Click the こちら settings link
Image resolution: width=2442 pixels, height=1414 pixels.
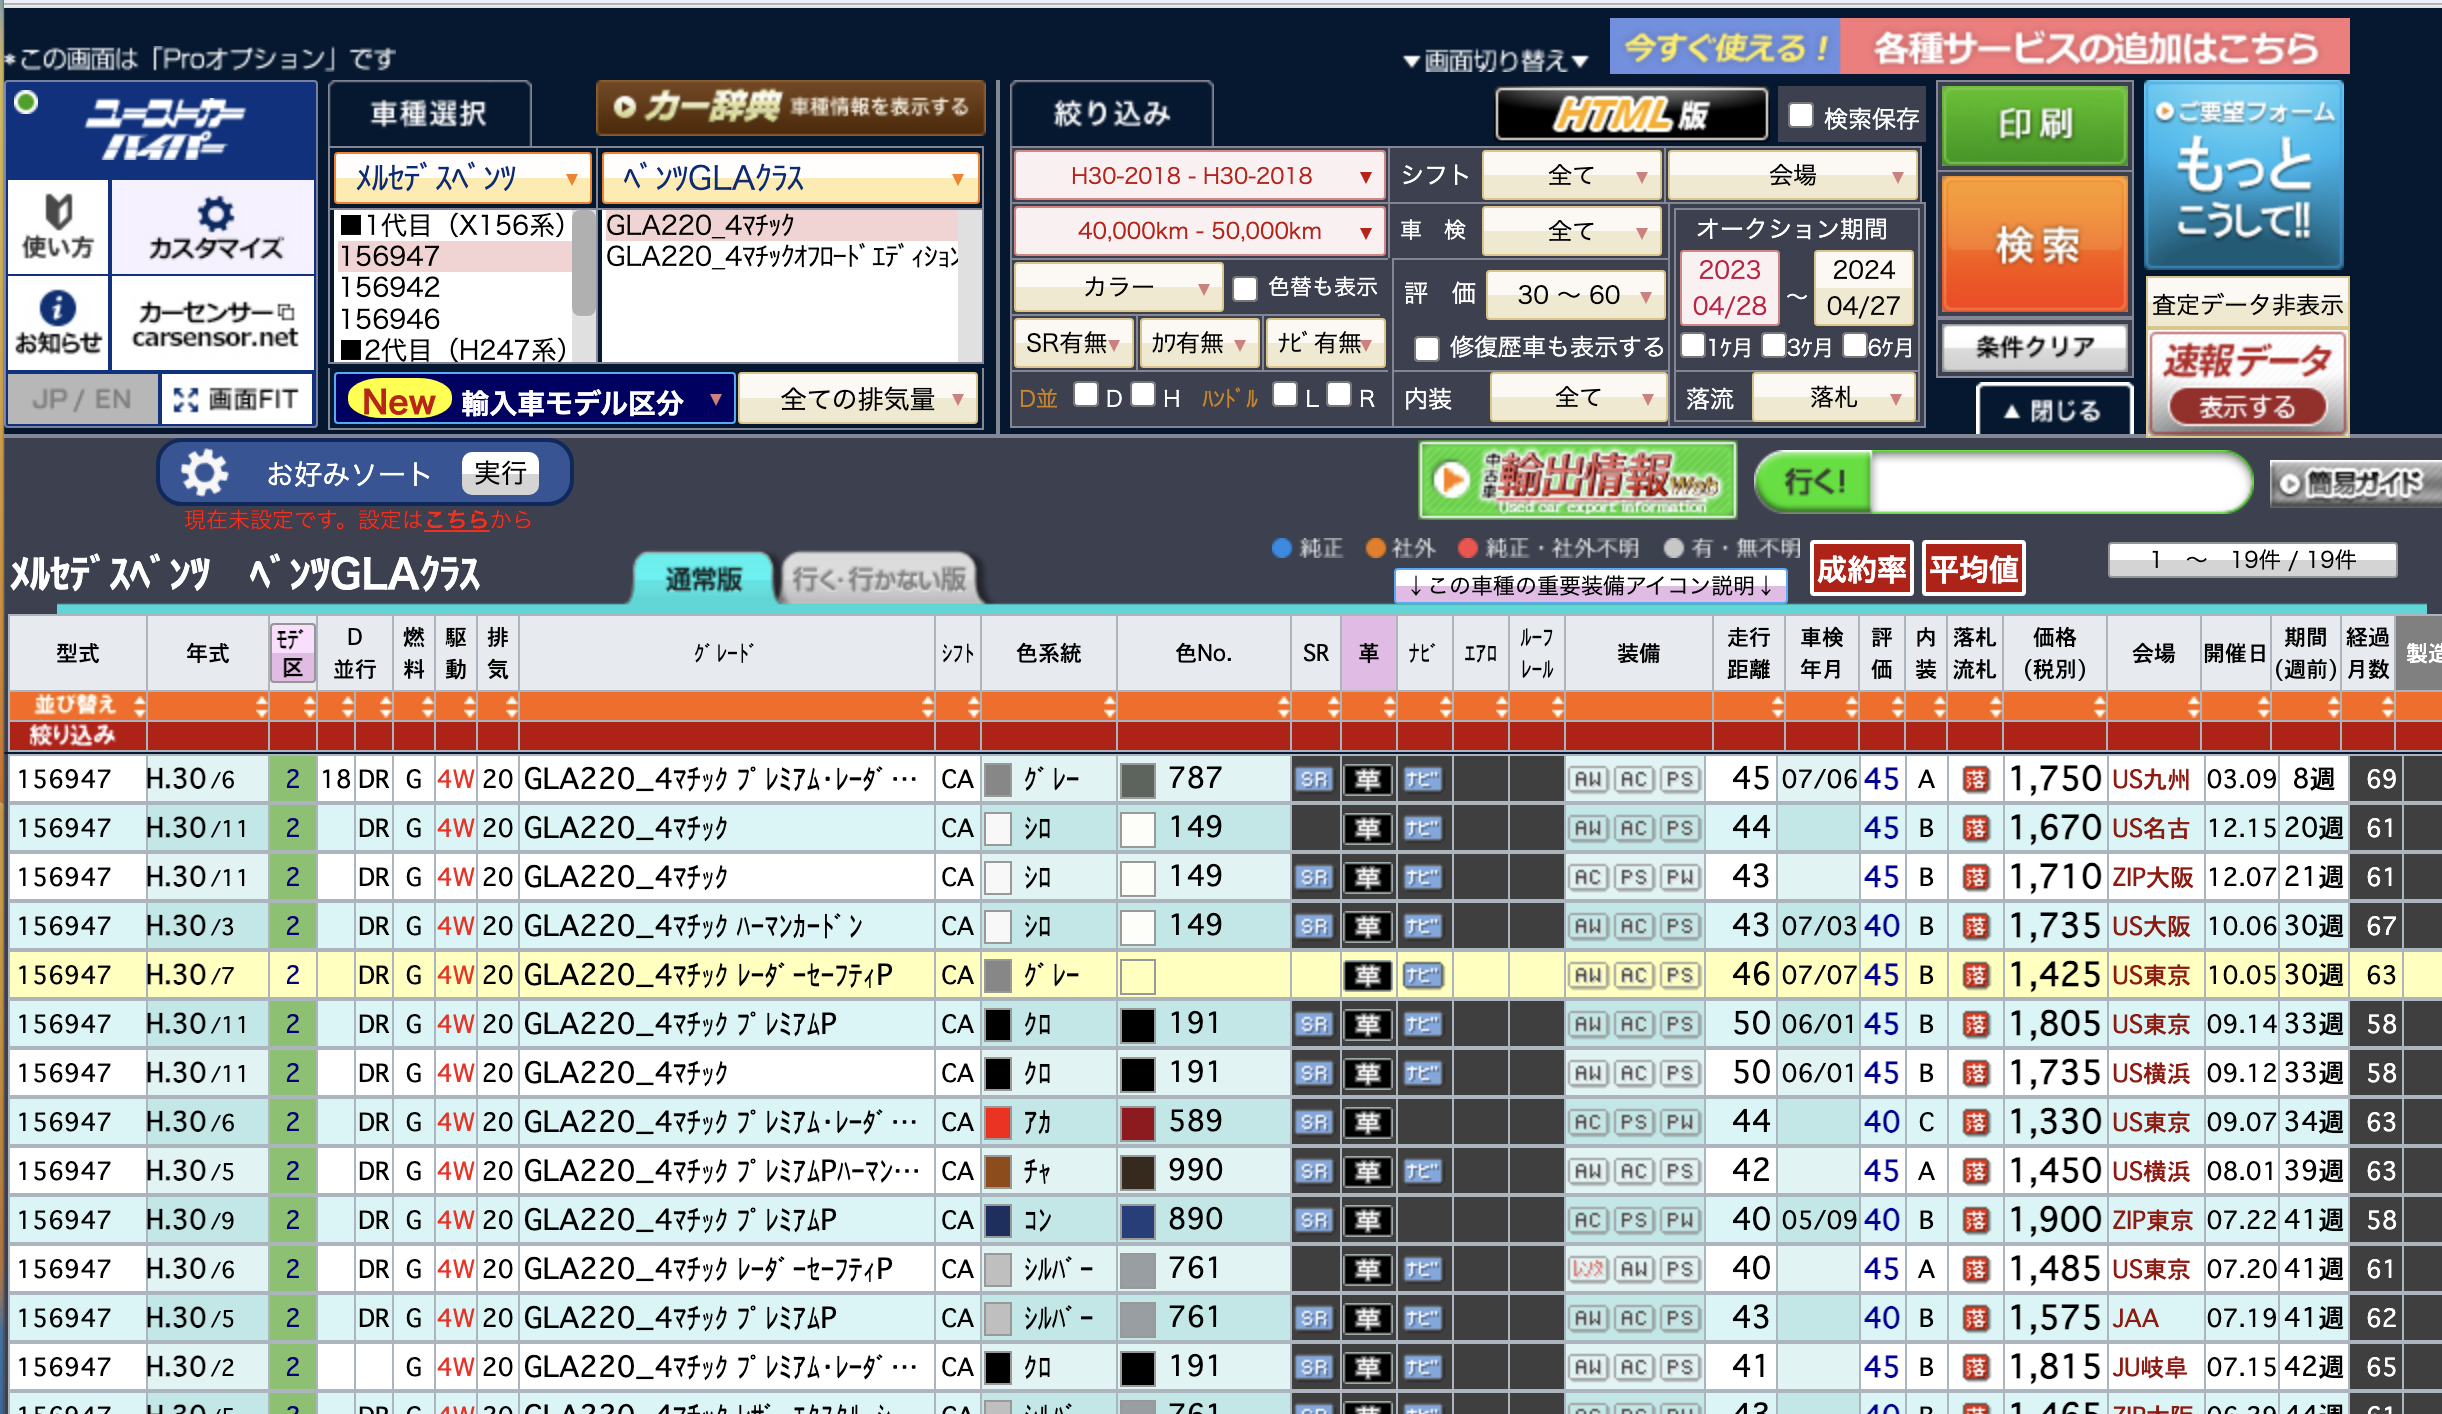(x=457, y=520)
